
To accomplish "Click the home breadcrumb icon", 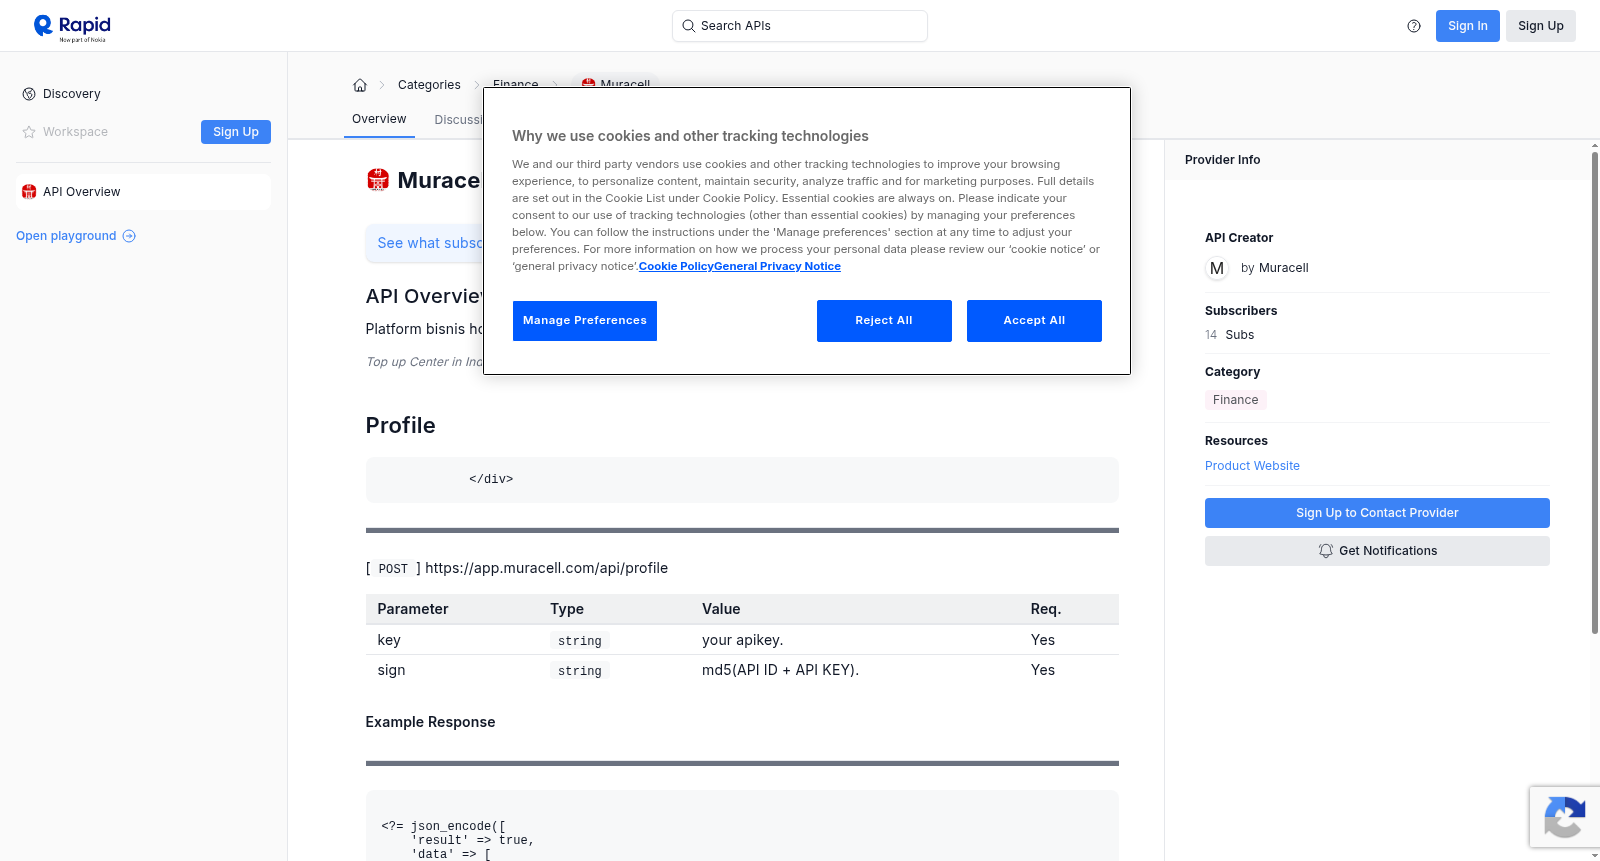I will pyautogui.click(x=360, y=85).
